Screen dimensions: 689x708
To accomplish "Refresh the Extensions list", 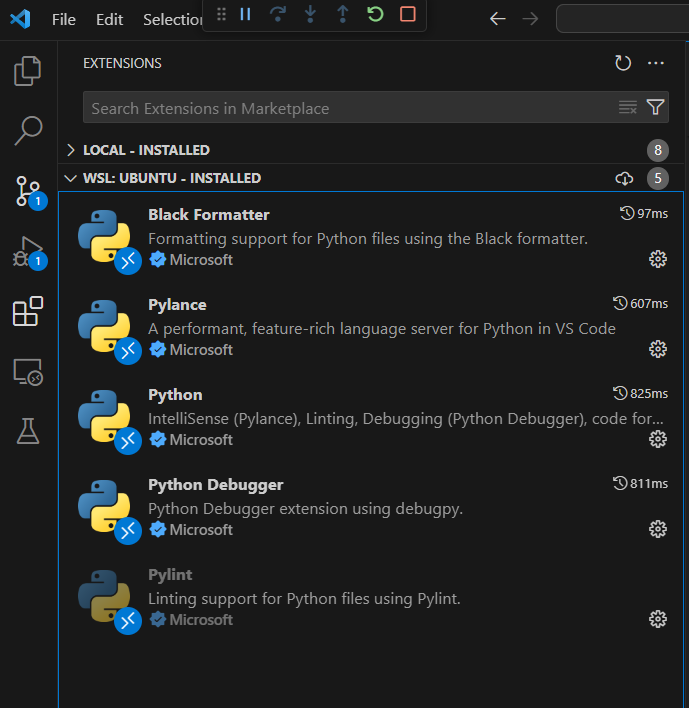I will click(623, 63).
